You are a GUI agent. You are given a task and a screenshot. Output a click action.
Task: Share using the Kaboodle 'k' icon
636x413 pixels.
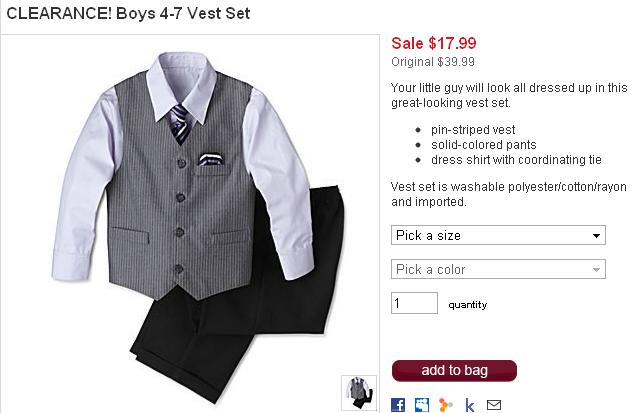click(470, 404)
